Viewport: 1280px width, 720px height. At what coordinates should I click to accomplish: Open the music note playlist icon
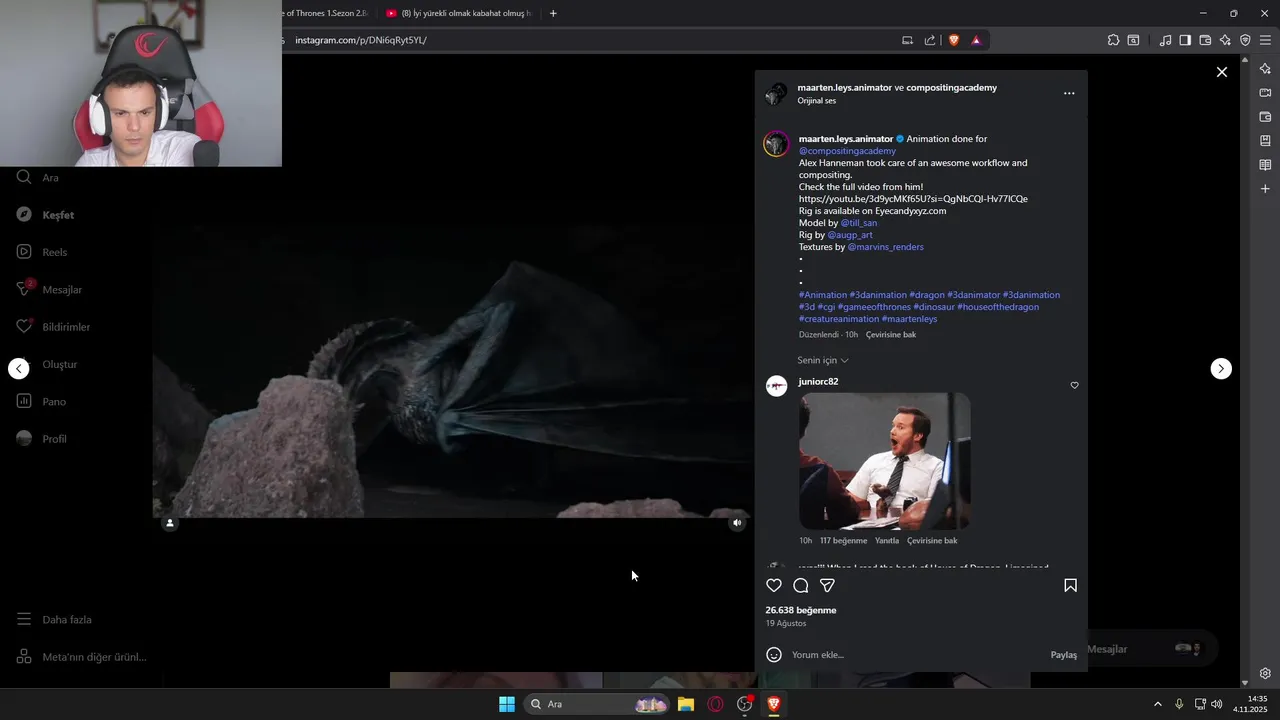coord(1165,40)
